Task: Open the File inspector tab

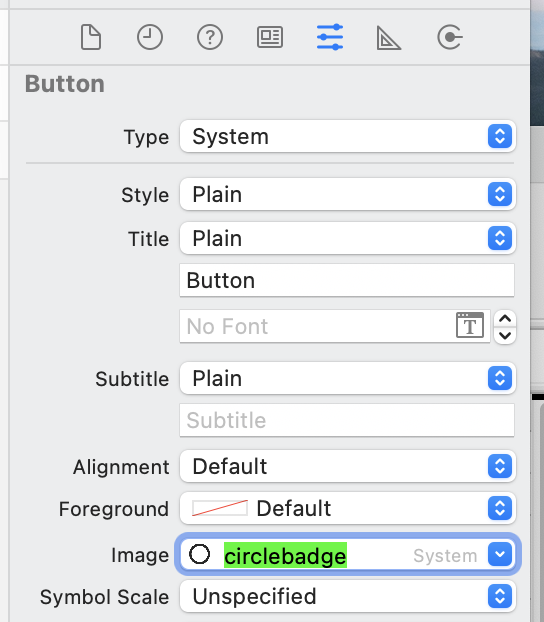Action: click(91, 37)
